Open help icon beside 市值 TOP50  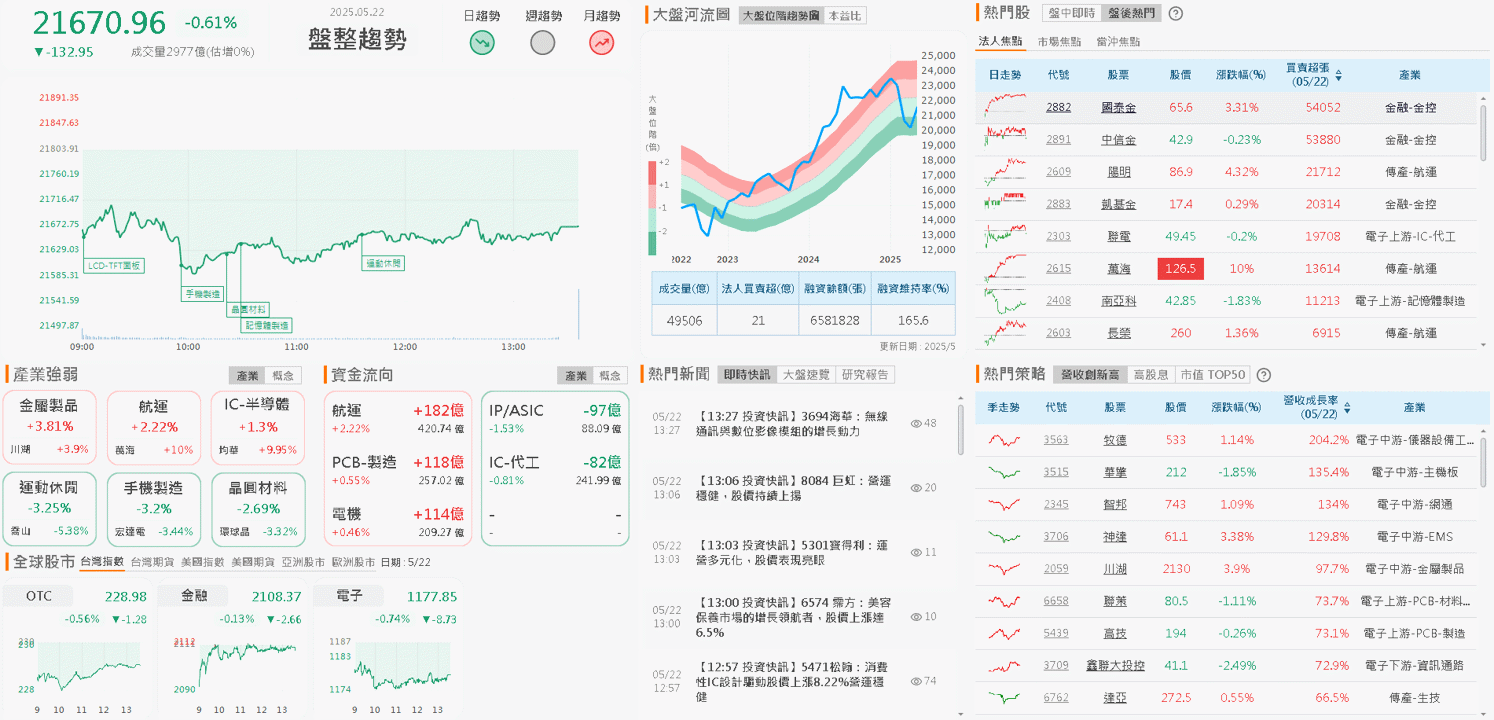coord(1264,375)
